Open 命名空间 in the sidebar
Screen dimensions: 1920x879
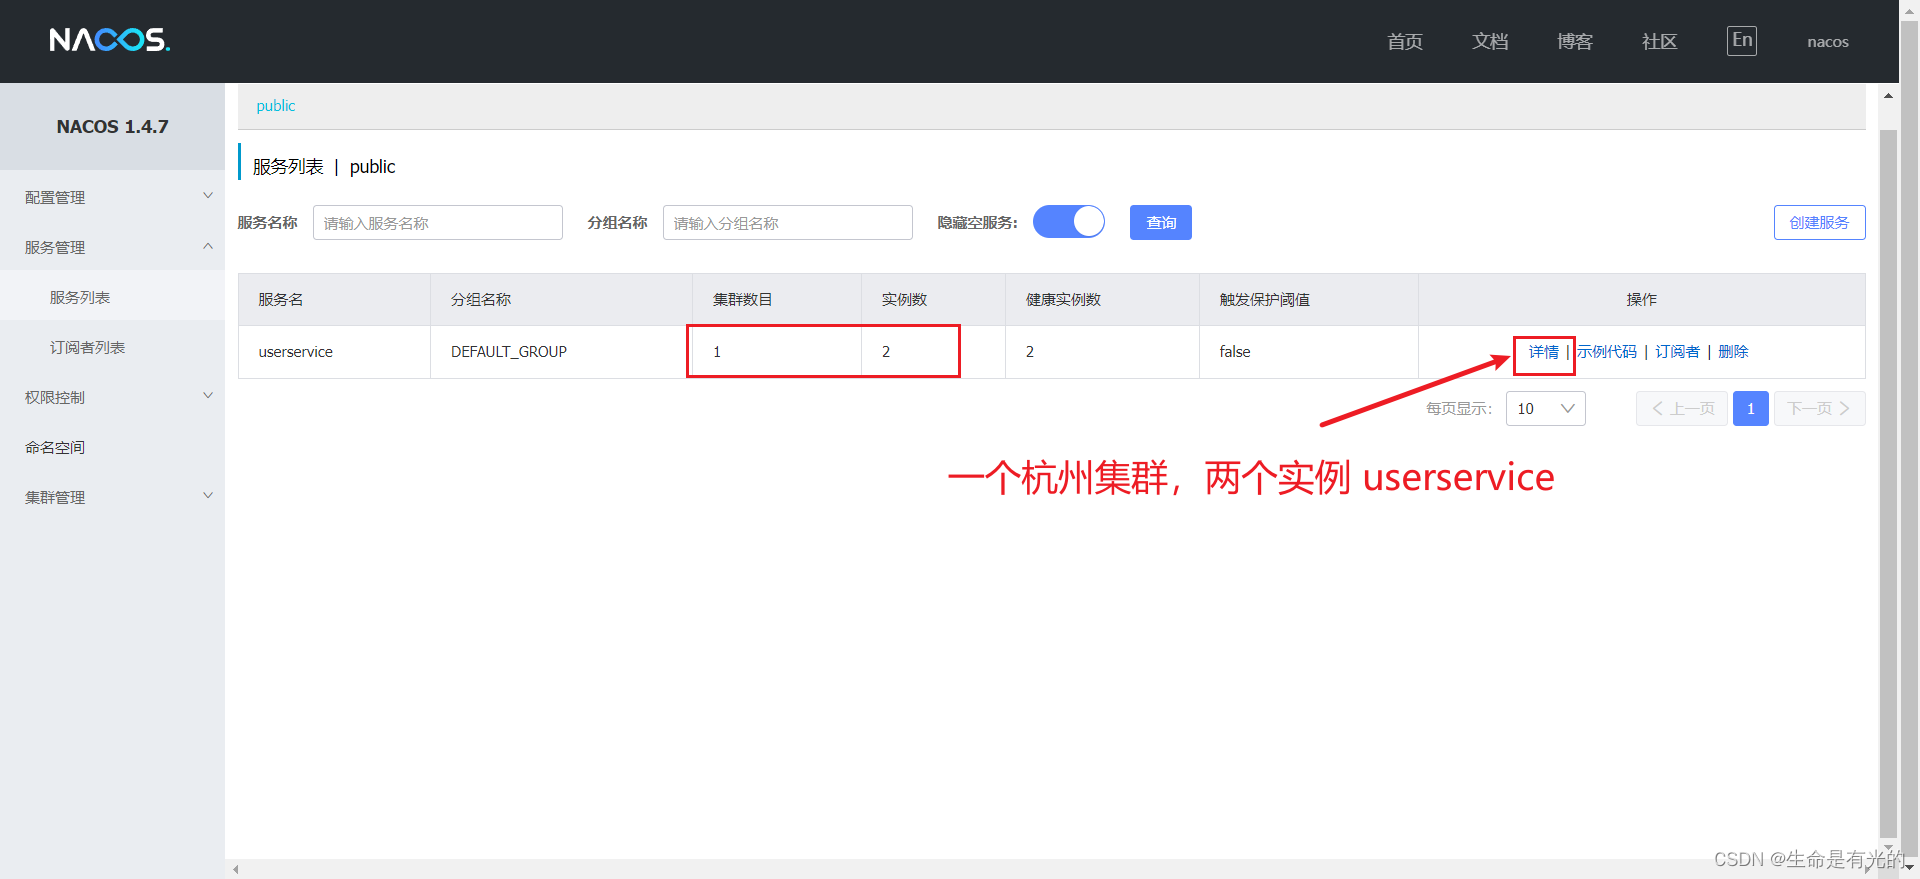click(112, 447)
